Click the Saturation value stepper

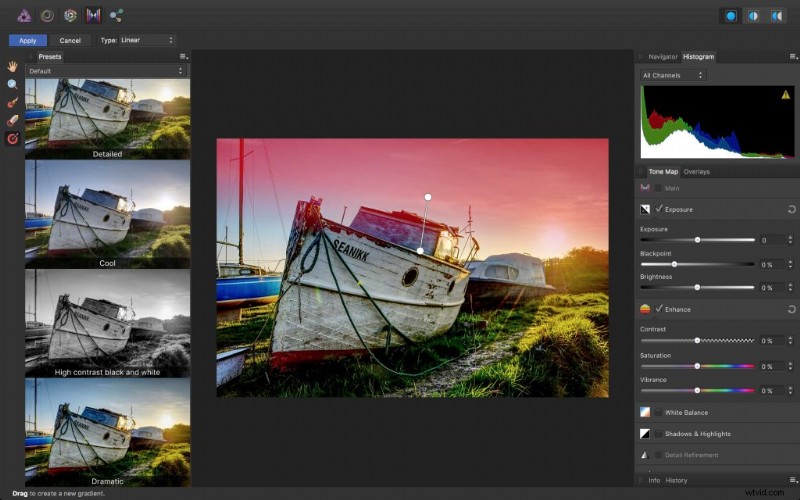coord(790,366)
